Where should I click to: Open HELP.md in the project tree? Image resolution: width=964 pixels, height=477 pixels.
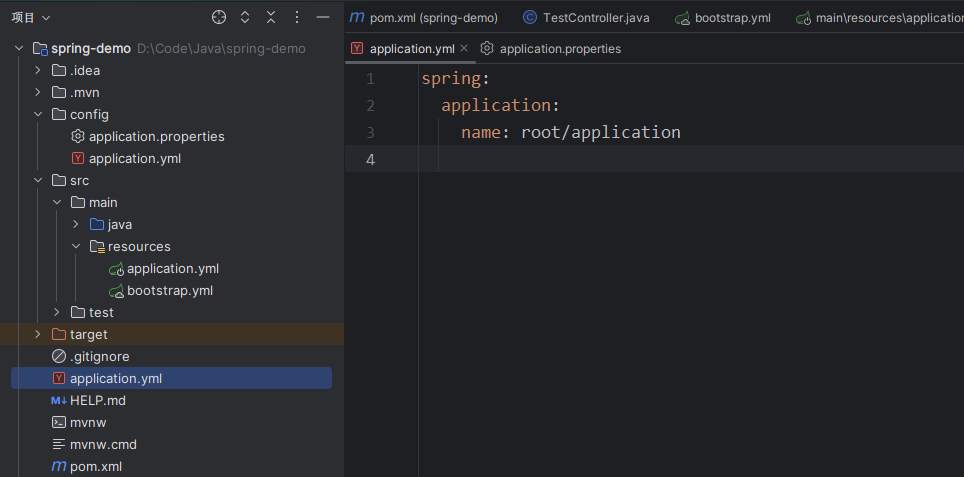97,400
